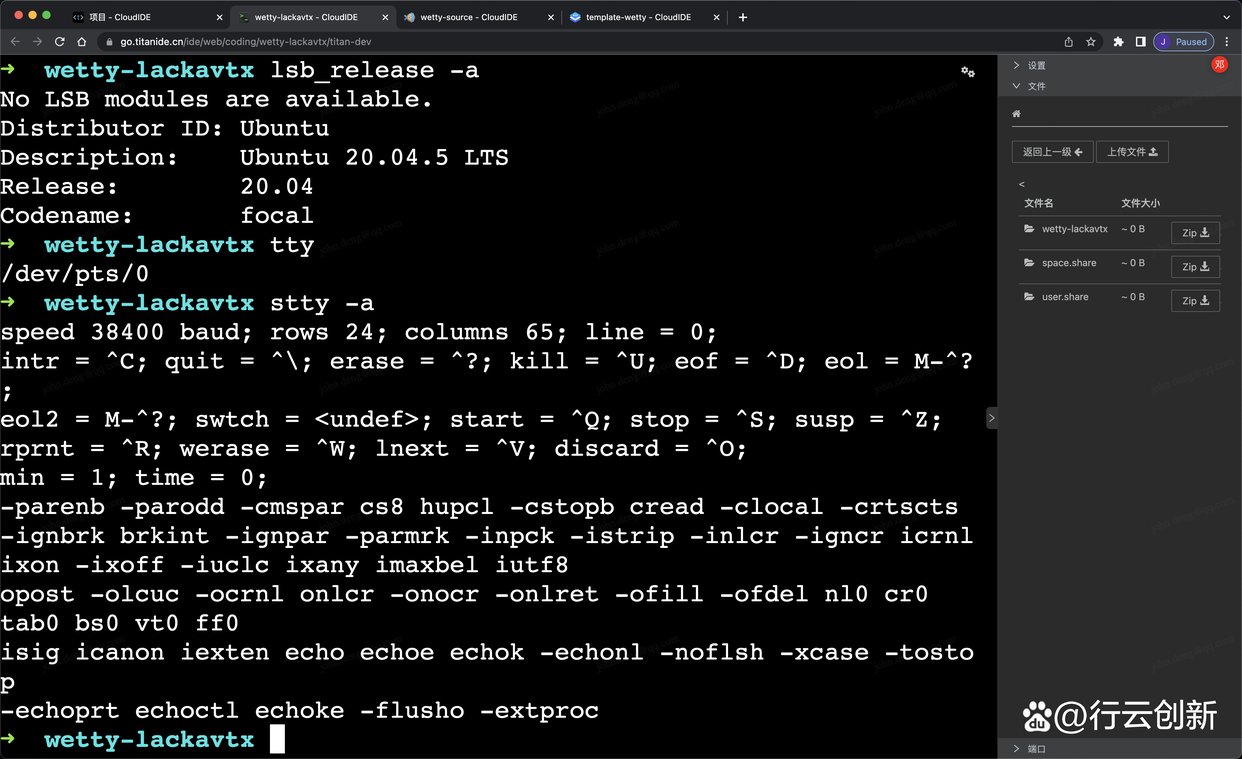
Task: Click the Paused profile control in Chrome toolbar
Action: (x=1183, y=41)
